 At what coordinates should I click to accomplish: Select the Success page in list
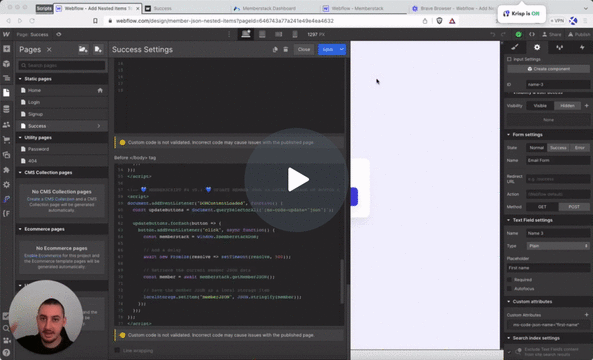[x=62, y=126]
